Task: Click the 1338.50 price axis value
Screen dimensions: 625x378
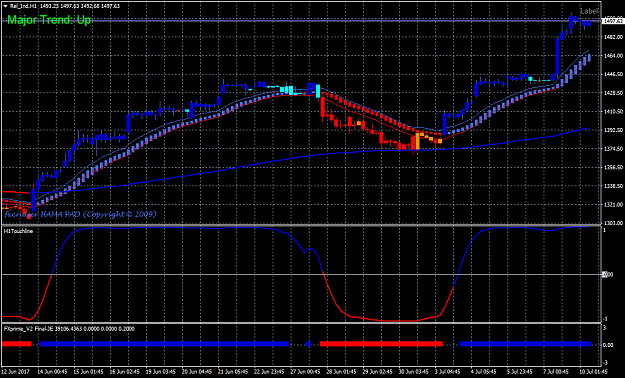Action: pyautogui.click(x=614, y=186)
